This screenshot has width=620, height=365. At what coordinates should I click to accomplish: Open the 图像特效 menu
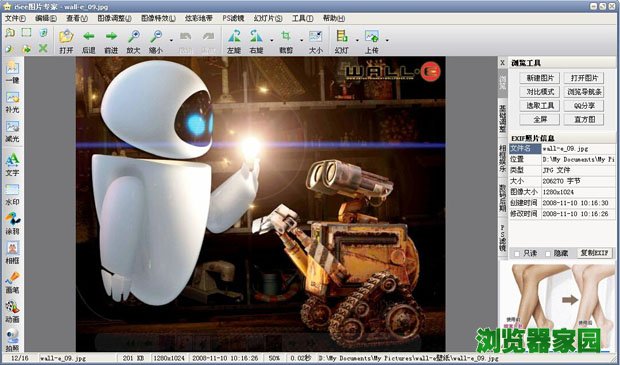point(158,18)
